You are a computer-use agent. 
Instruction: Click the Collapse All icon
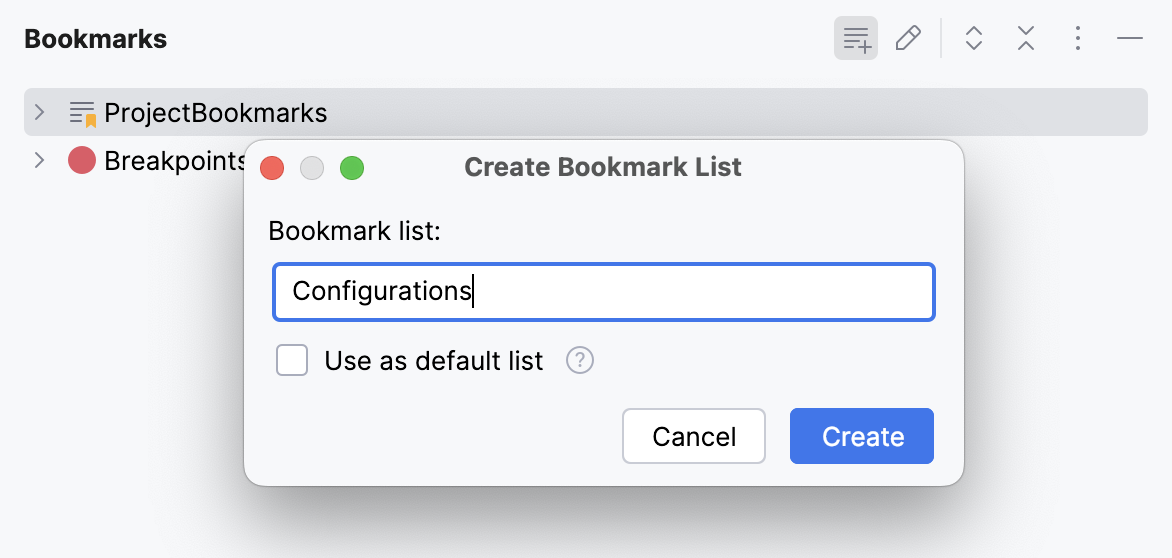pos(1026,39)
